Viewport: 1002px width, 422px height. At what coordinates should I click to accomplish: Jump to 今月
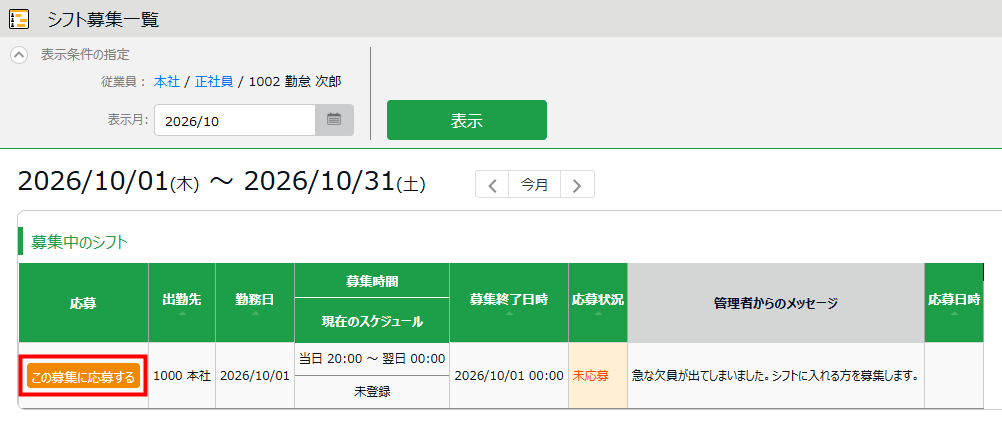pyautogui.click(x=534, y=185)
